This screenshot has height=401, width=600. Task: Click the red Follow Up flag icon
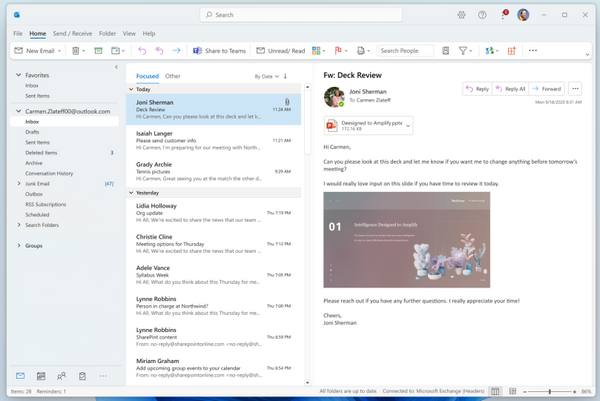tap(338, 51)
